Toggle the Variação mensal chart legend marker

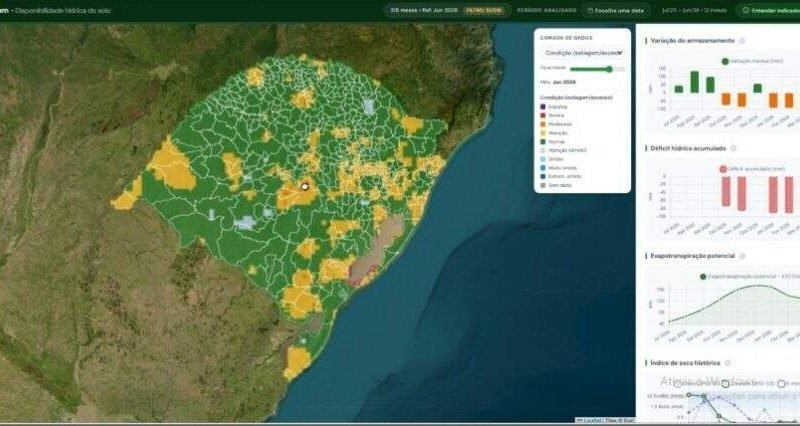[x=725, y=61]
